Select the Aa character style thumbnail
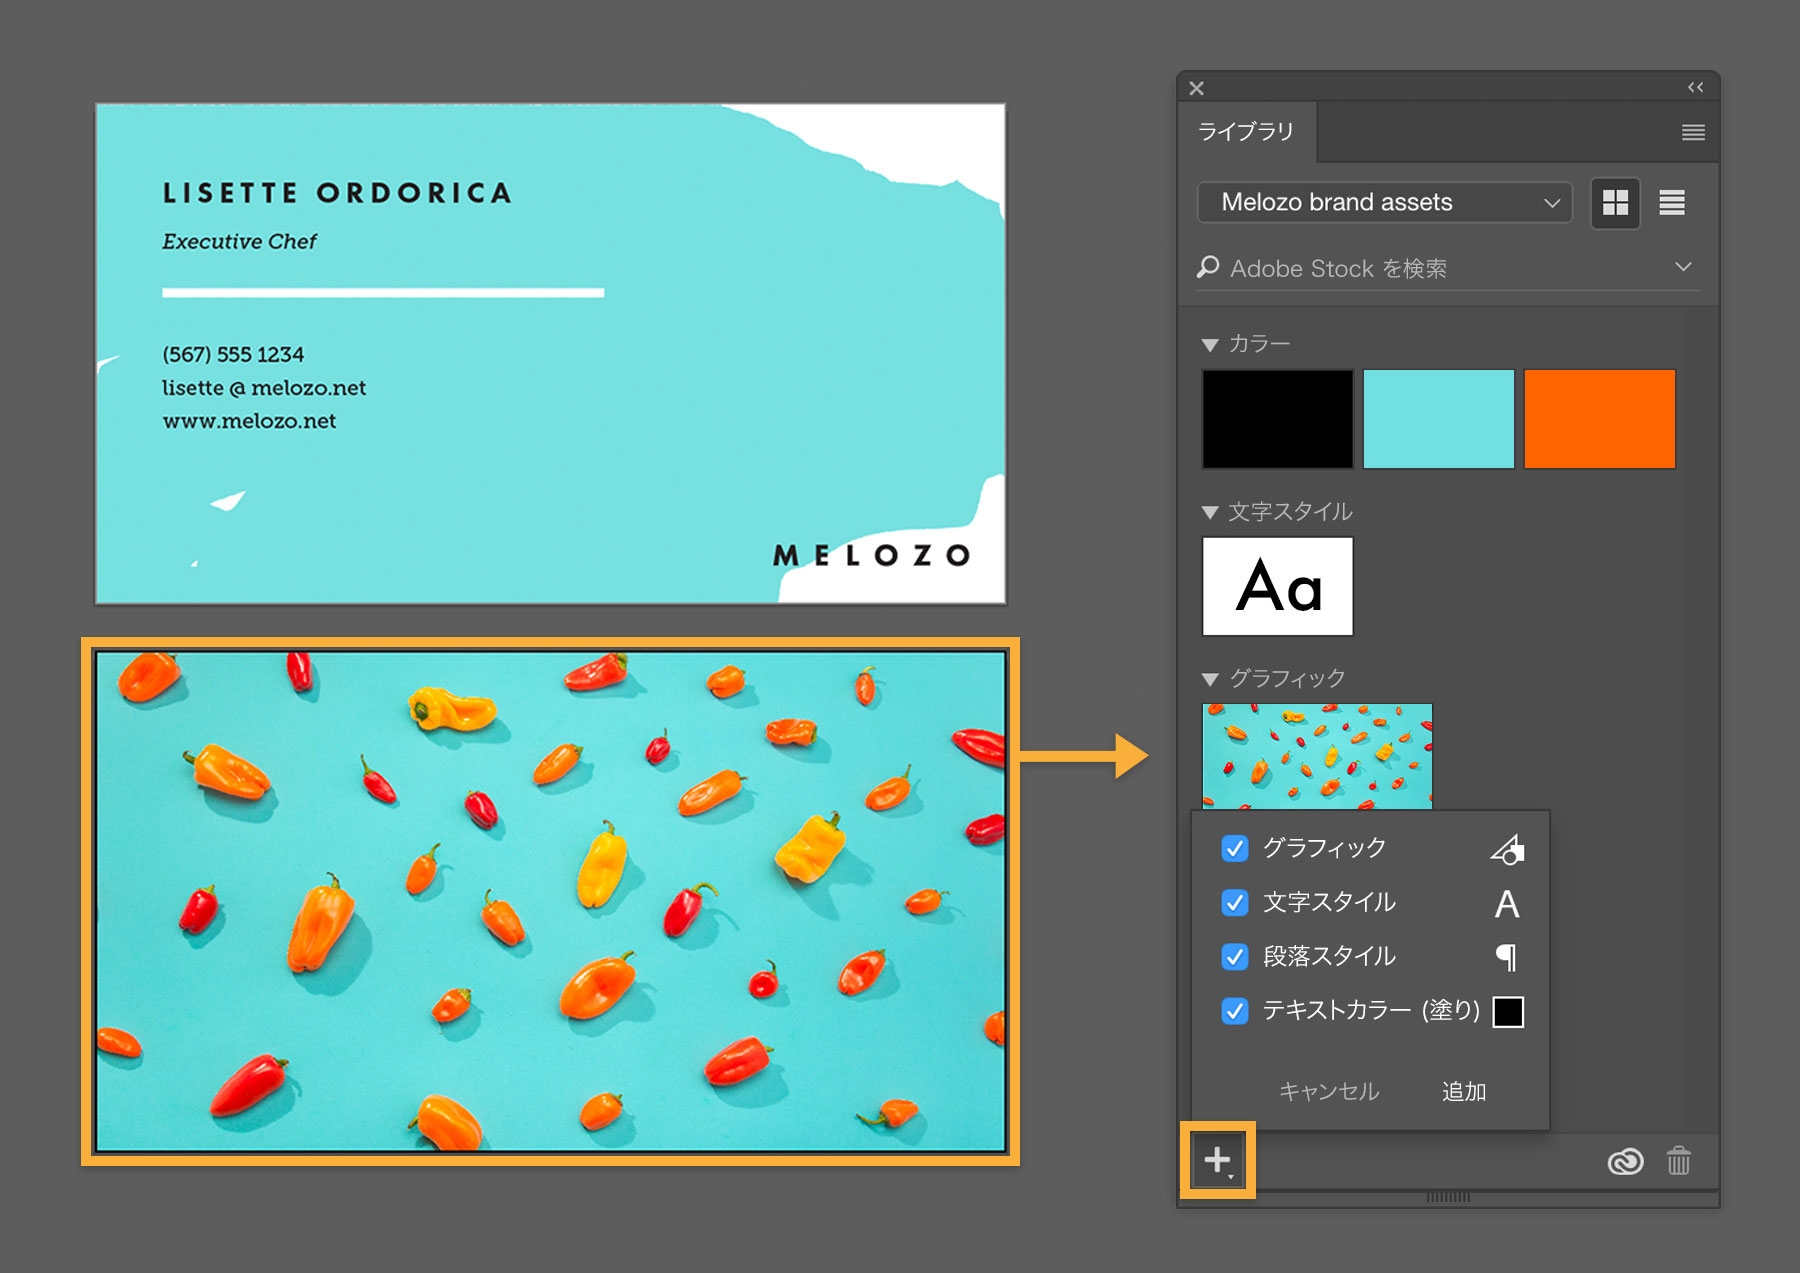The width and height of the screenshot is (1800, 1273). 1277,586
